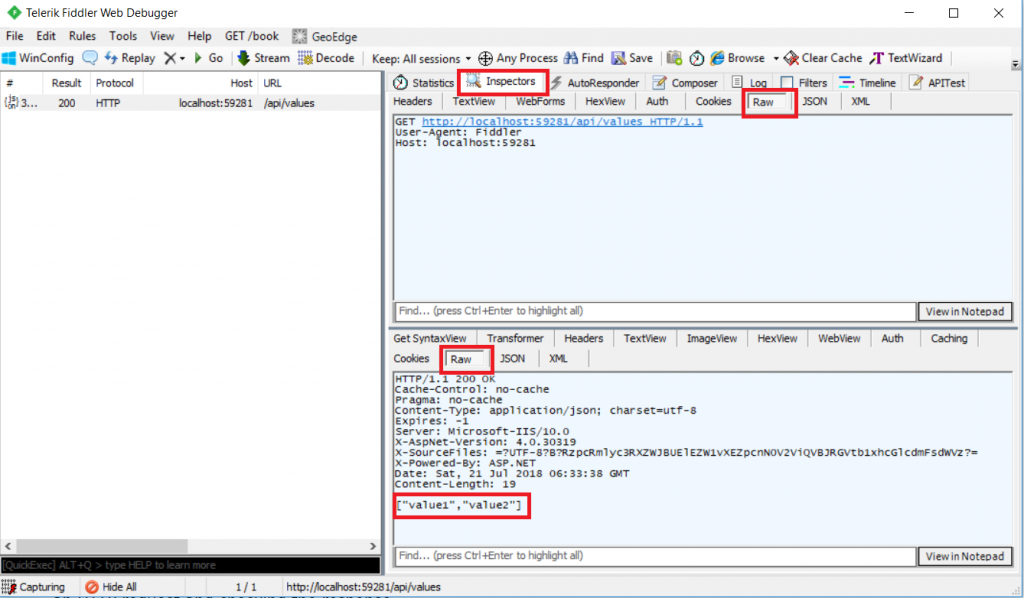Expand the Remove X dropdown arrow

coord(182,59)
